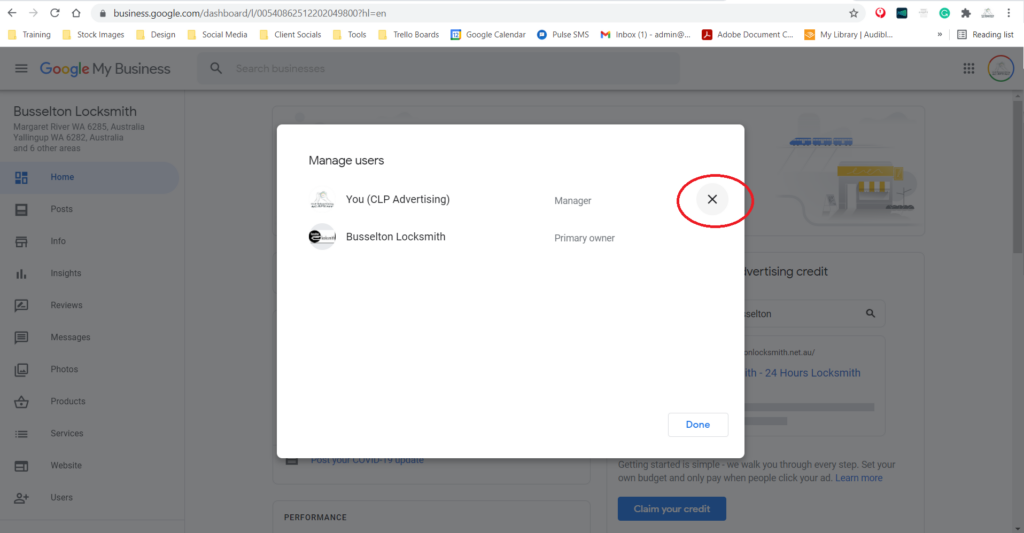Open the Extensions puzzle icon
The width and height of the screenshot is (1024, 533).
(x=966, y=13)
